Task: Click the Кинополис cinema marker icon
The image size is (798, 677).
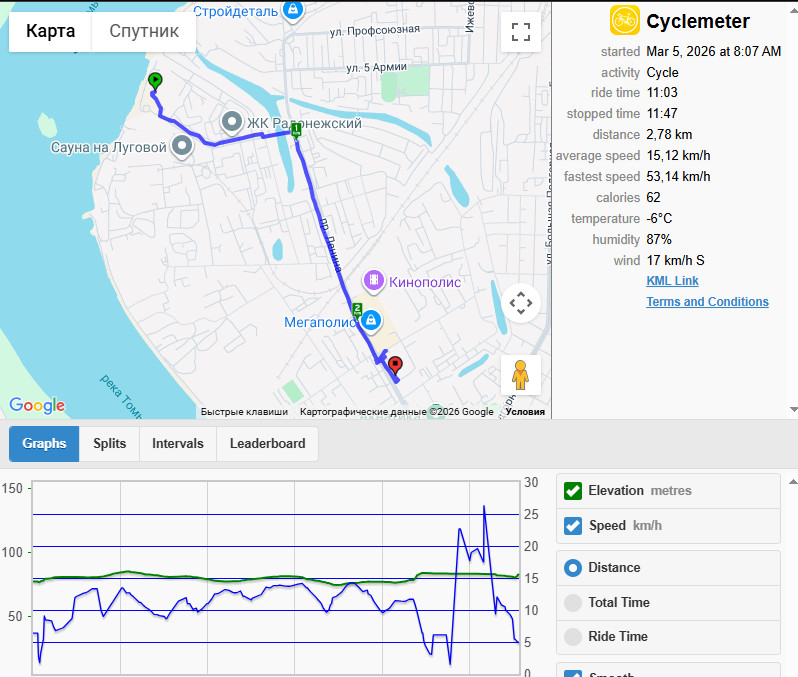Action: point(374,280)
